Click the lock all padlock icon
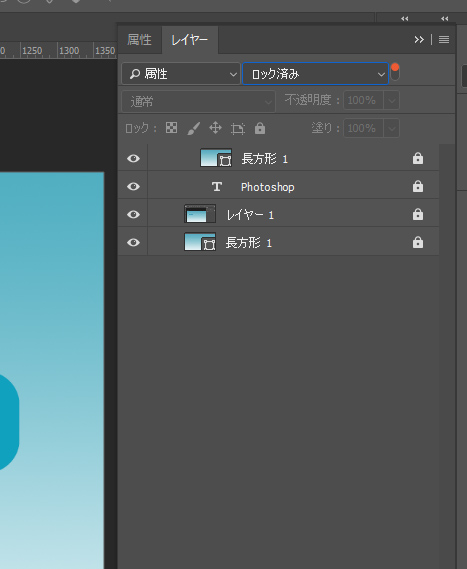467x569 pixels. [x=260, y=128]
